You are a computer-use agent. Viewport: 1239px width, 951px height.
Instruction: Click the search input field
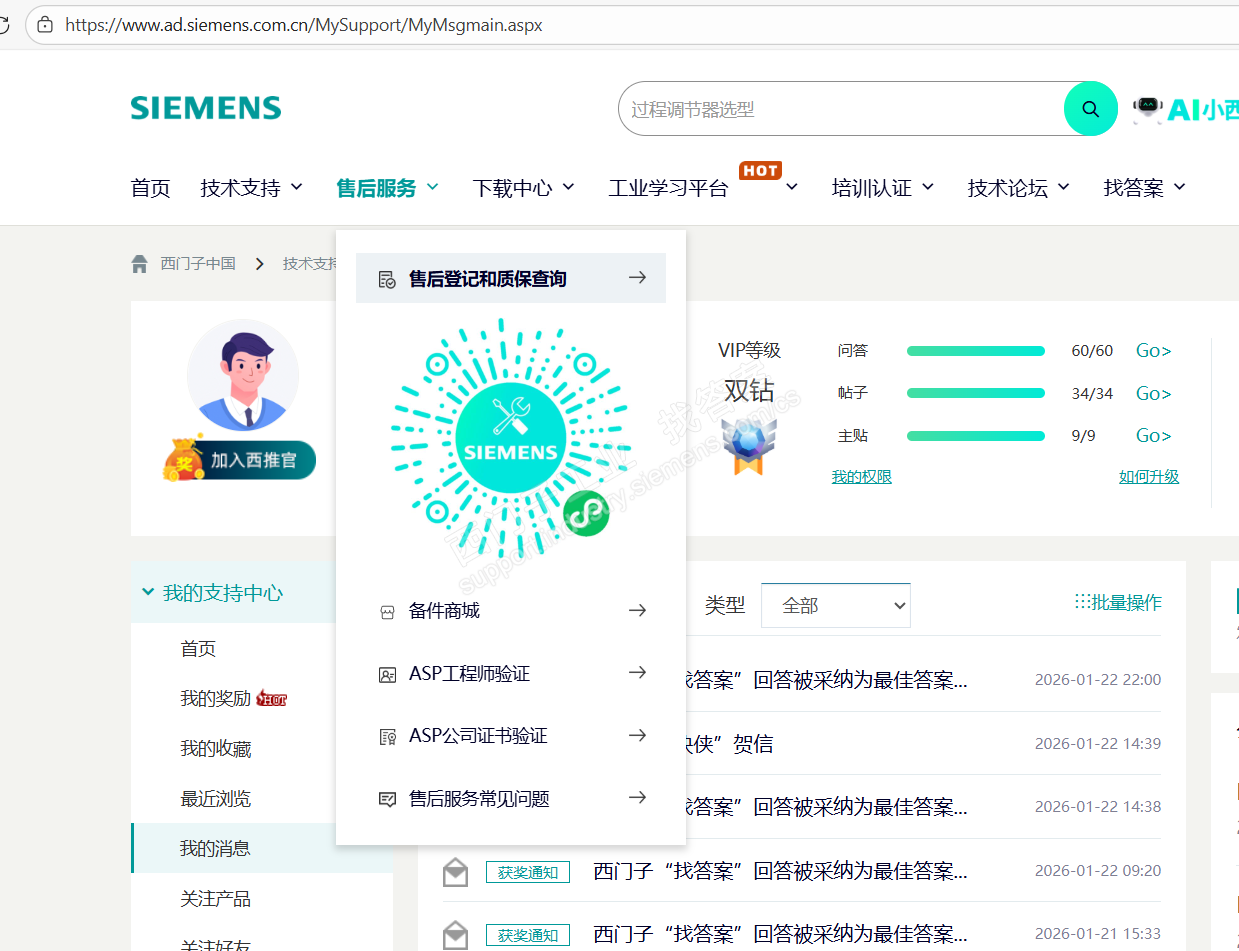click(841, 109)
